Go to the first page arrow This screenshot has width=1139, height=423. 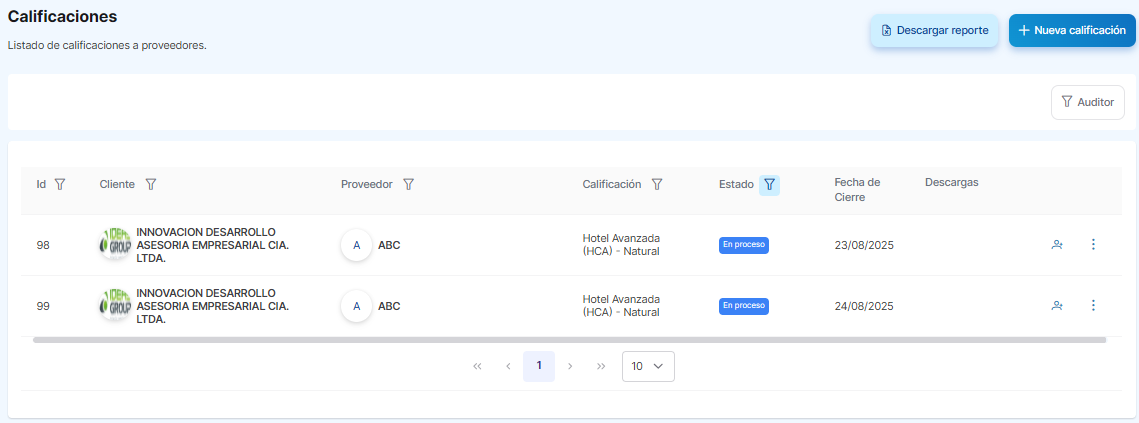click(x=477, y=366)
